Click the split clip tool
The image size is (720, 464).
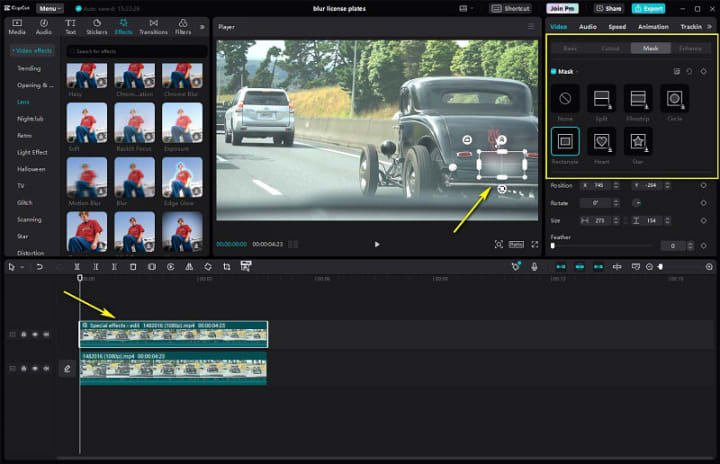click(77, 266)
